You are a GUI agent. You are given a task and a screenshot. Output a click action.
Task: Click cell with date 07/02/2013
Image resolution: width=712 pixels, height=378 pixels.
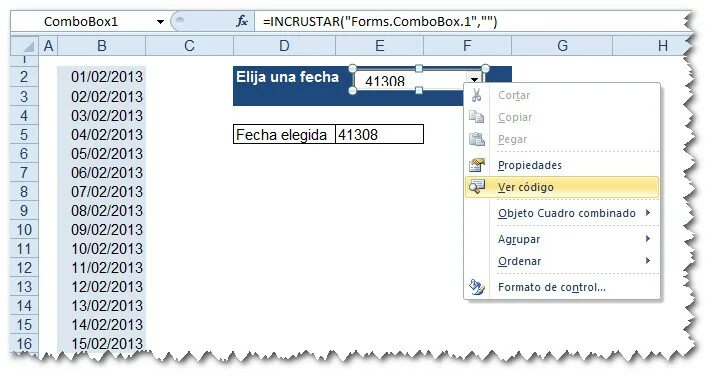tap(102, 191)
